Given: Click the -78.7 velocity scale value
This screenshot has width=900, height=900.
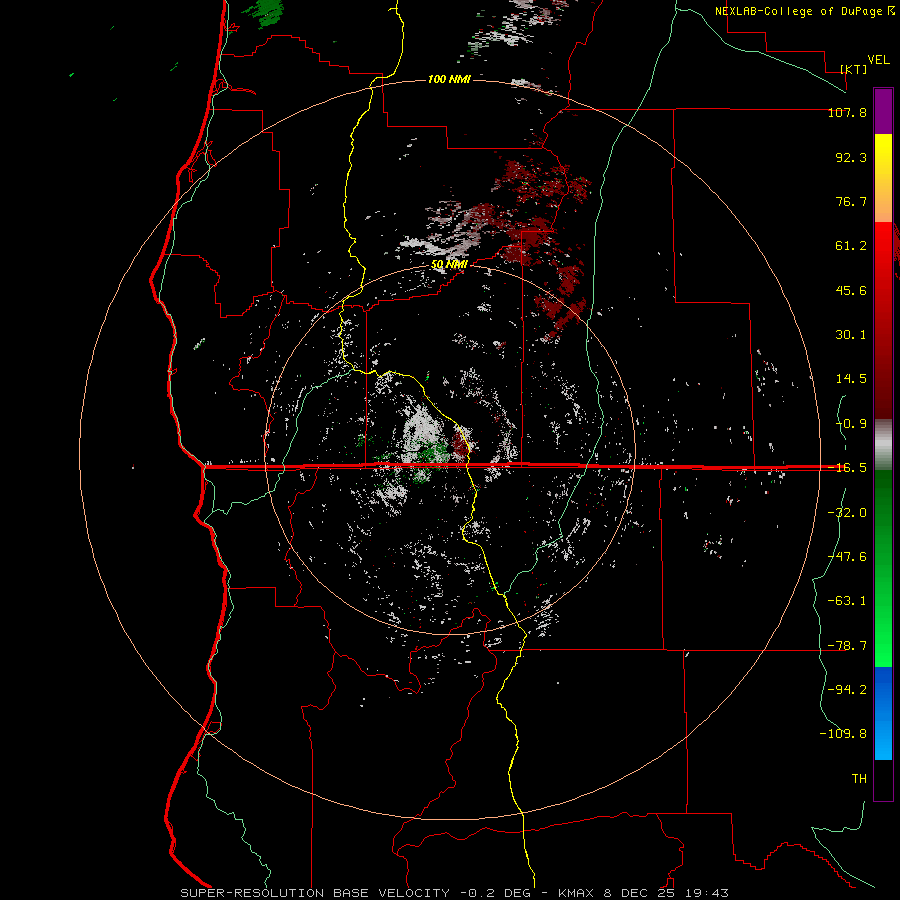Looking at the screenshot, I should 847,646.
